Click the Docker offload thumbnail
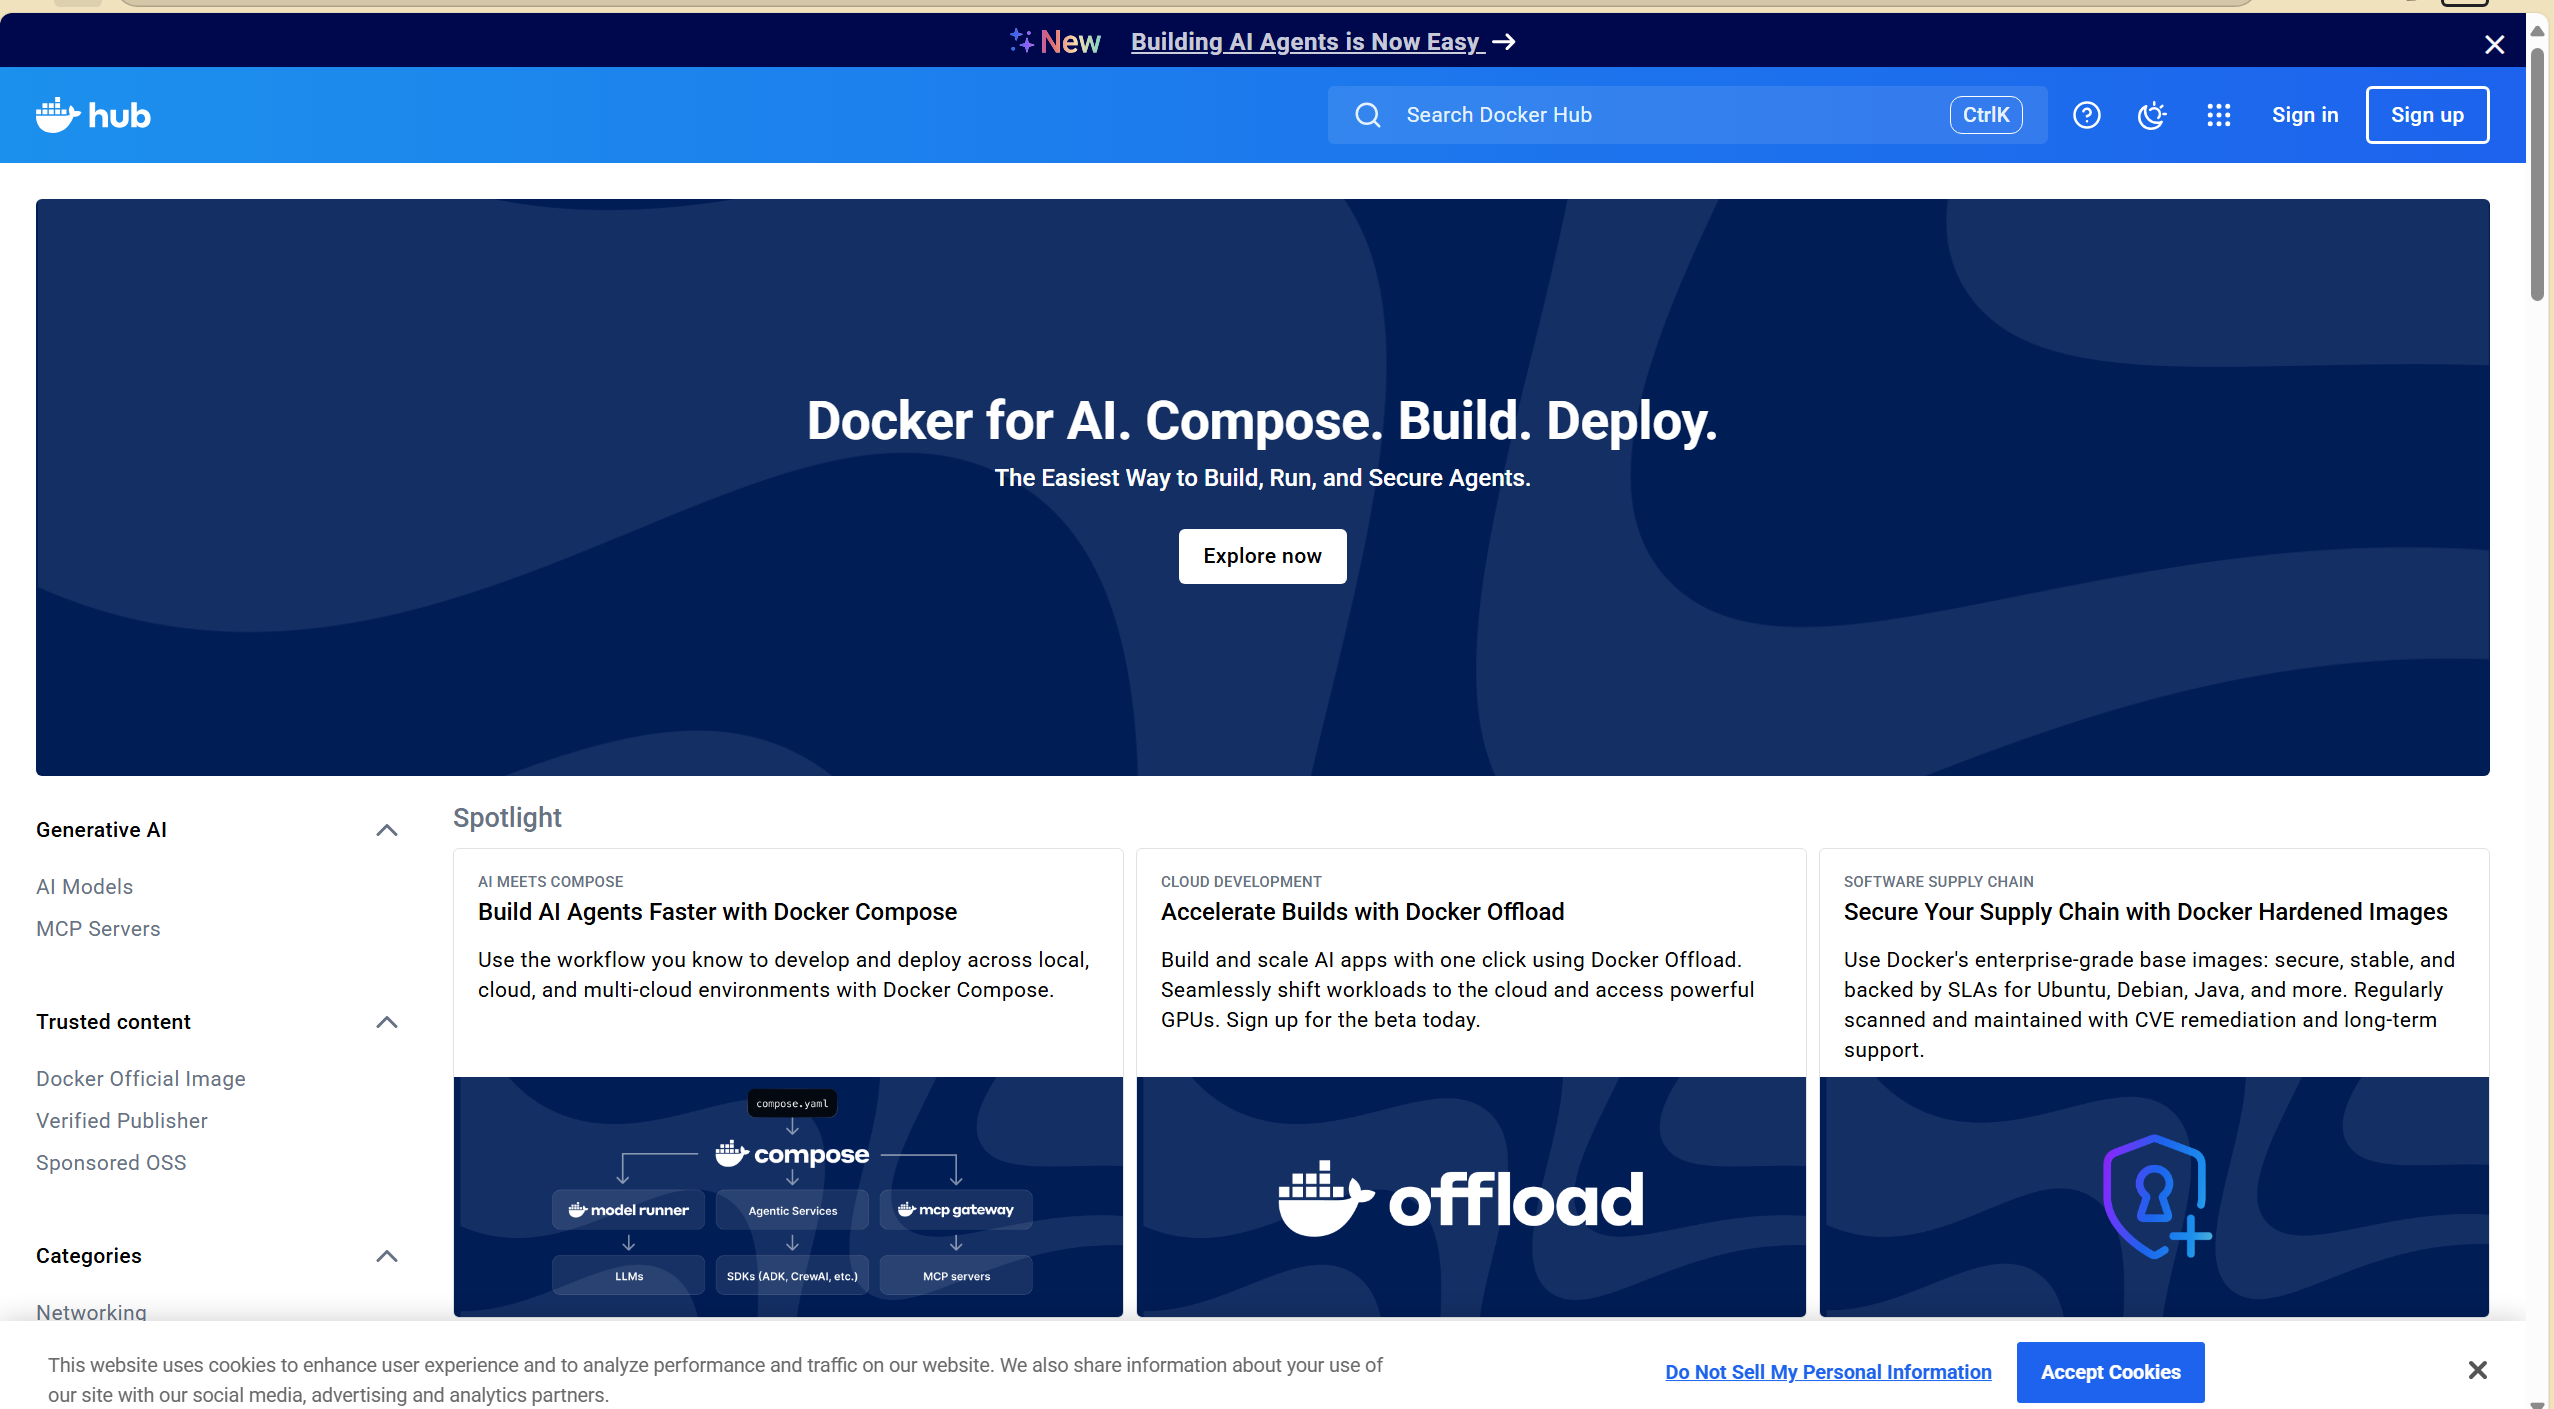Viewport: 2554px width, 1409px height. tap(1471, 1196)
